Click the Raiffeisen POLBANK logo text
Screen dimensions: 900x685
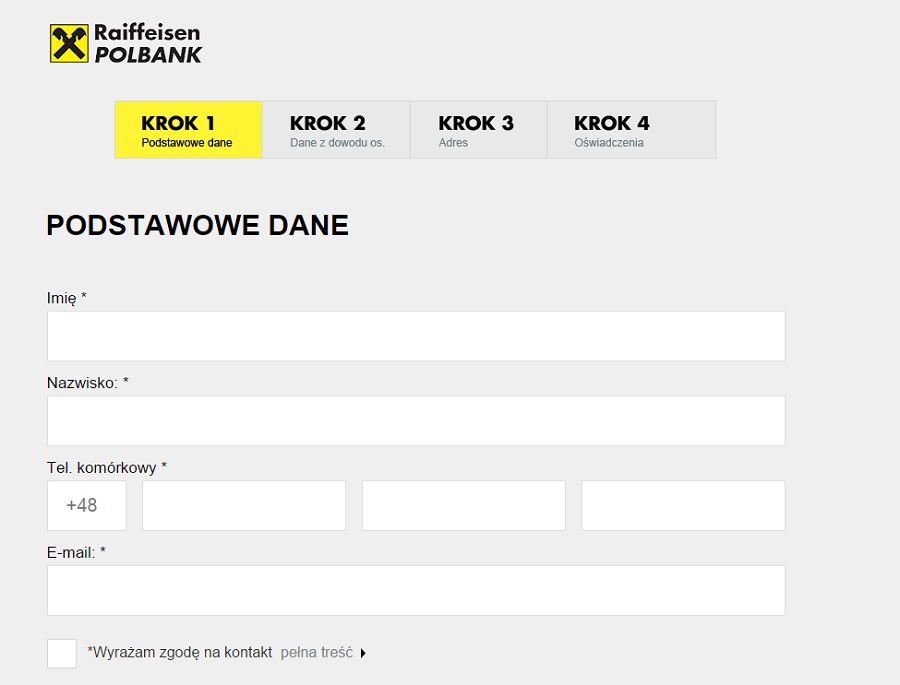pos(147,44)
